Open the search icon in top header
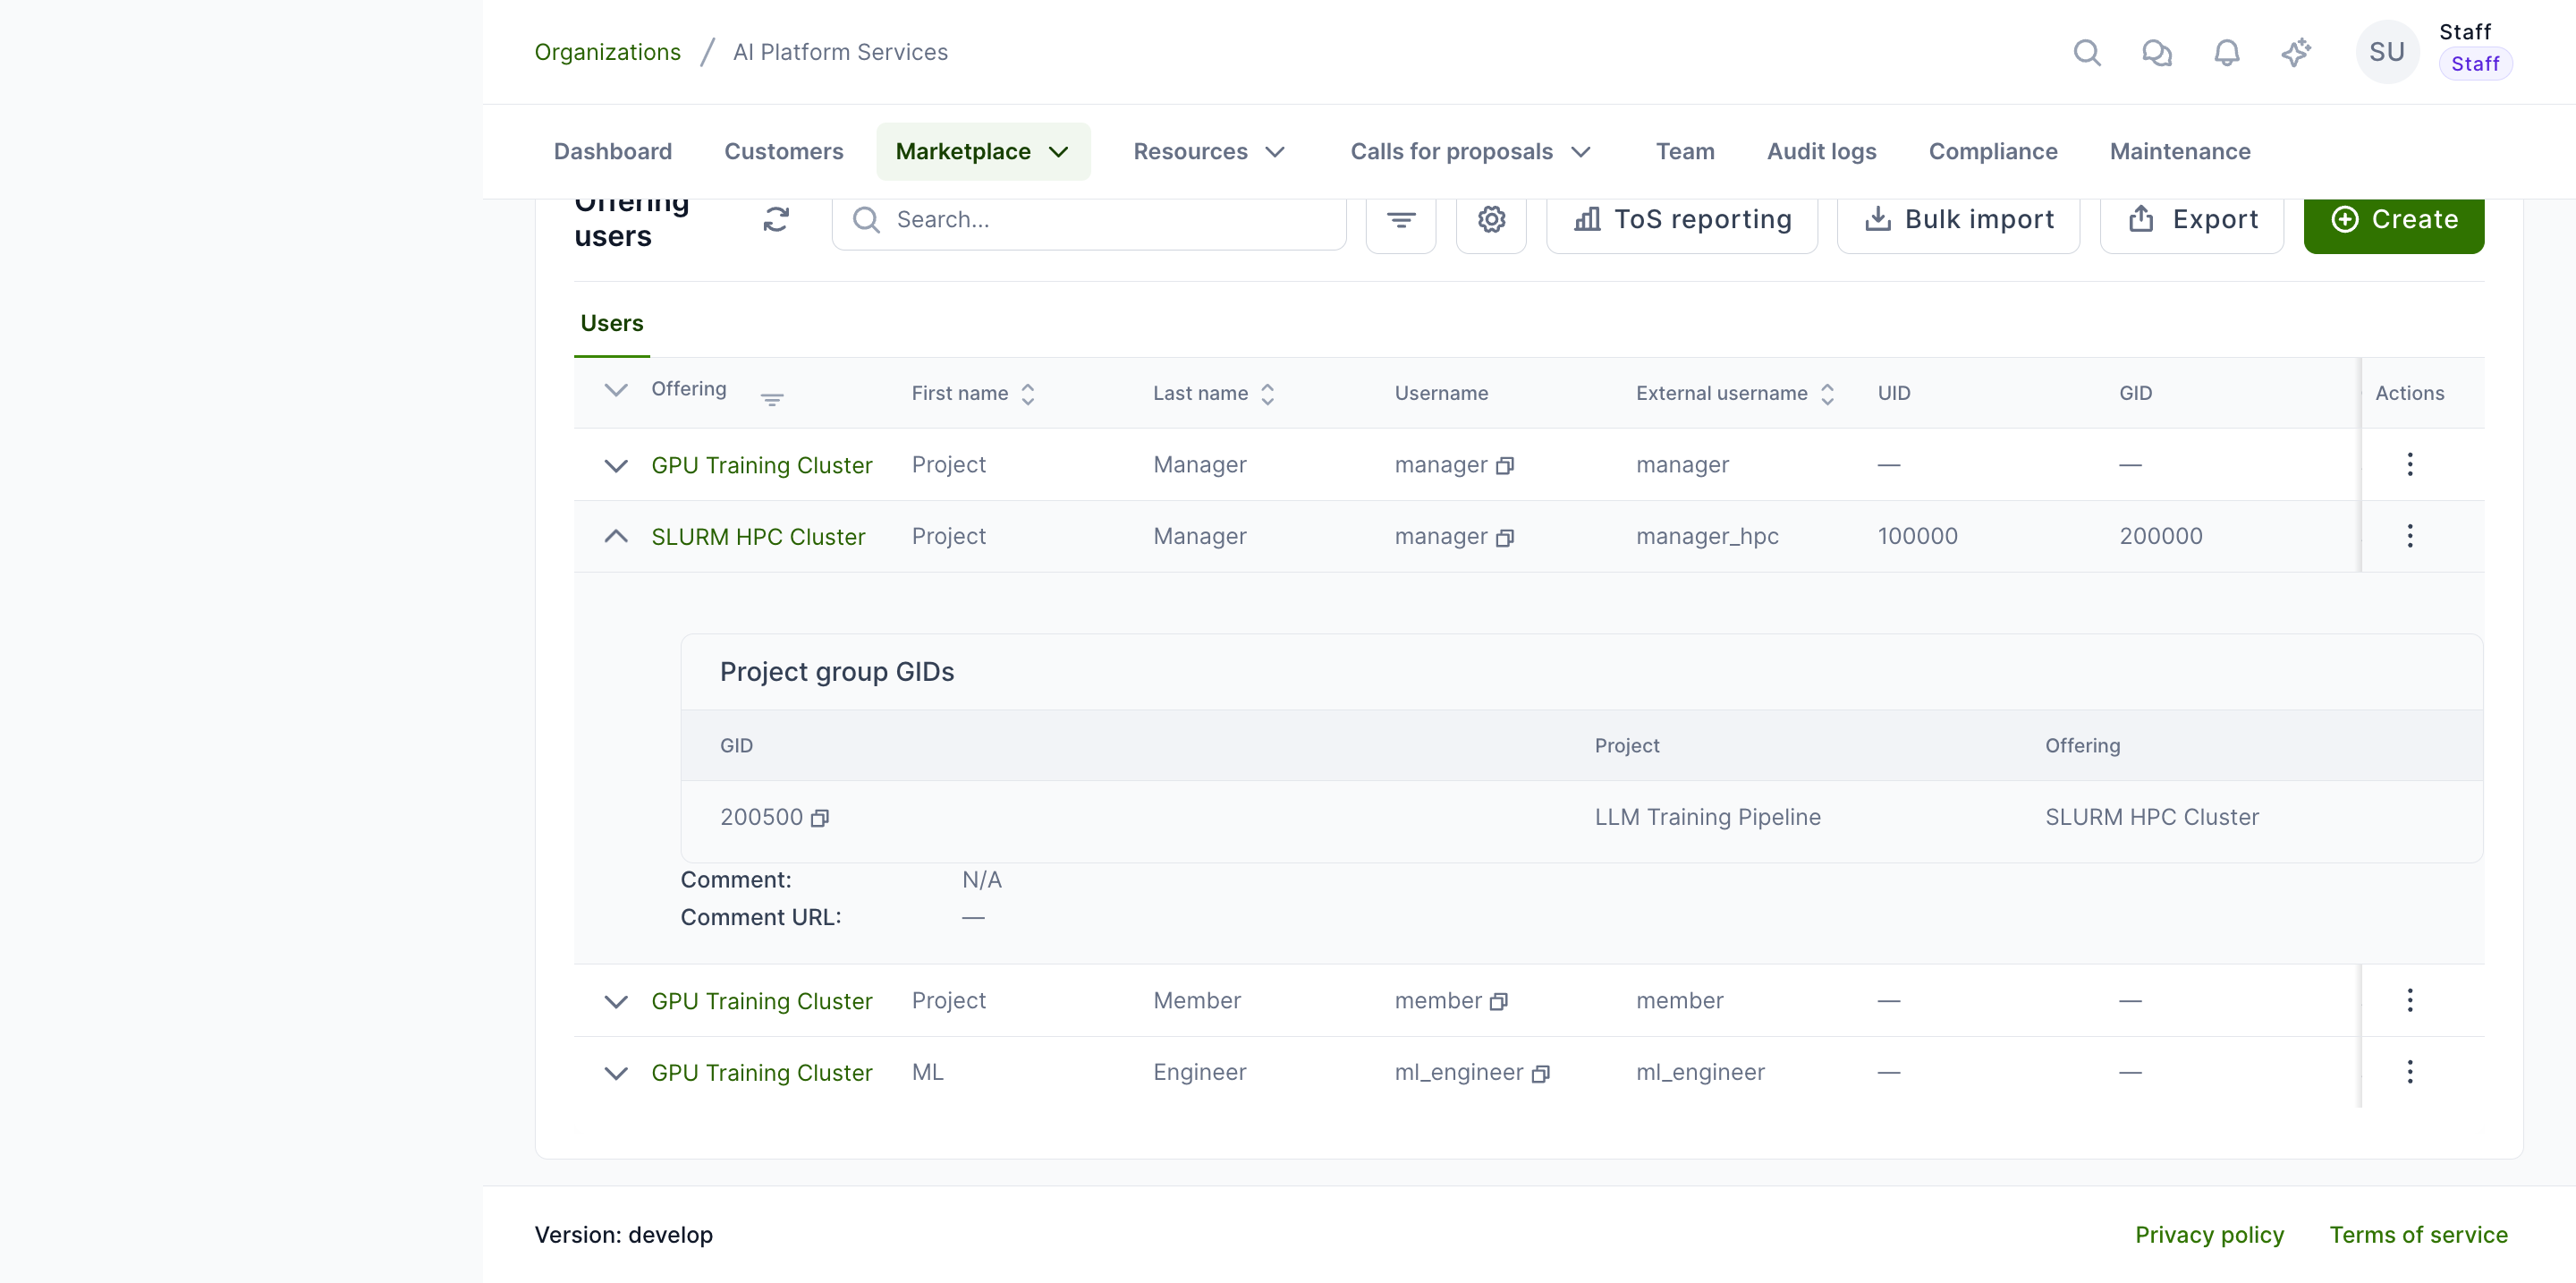The width and height of the screenshot is (2576, 1283). coord(2086,52)
